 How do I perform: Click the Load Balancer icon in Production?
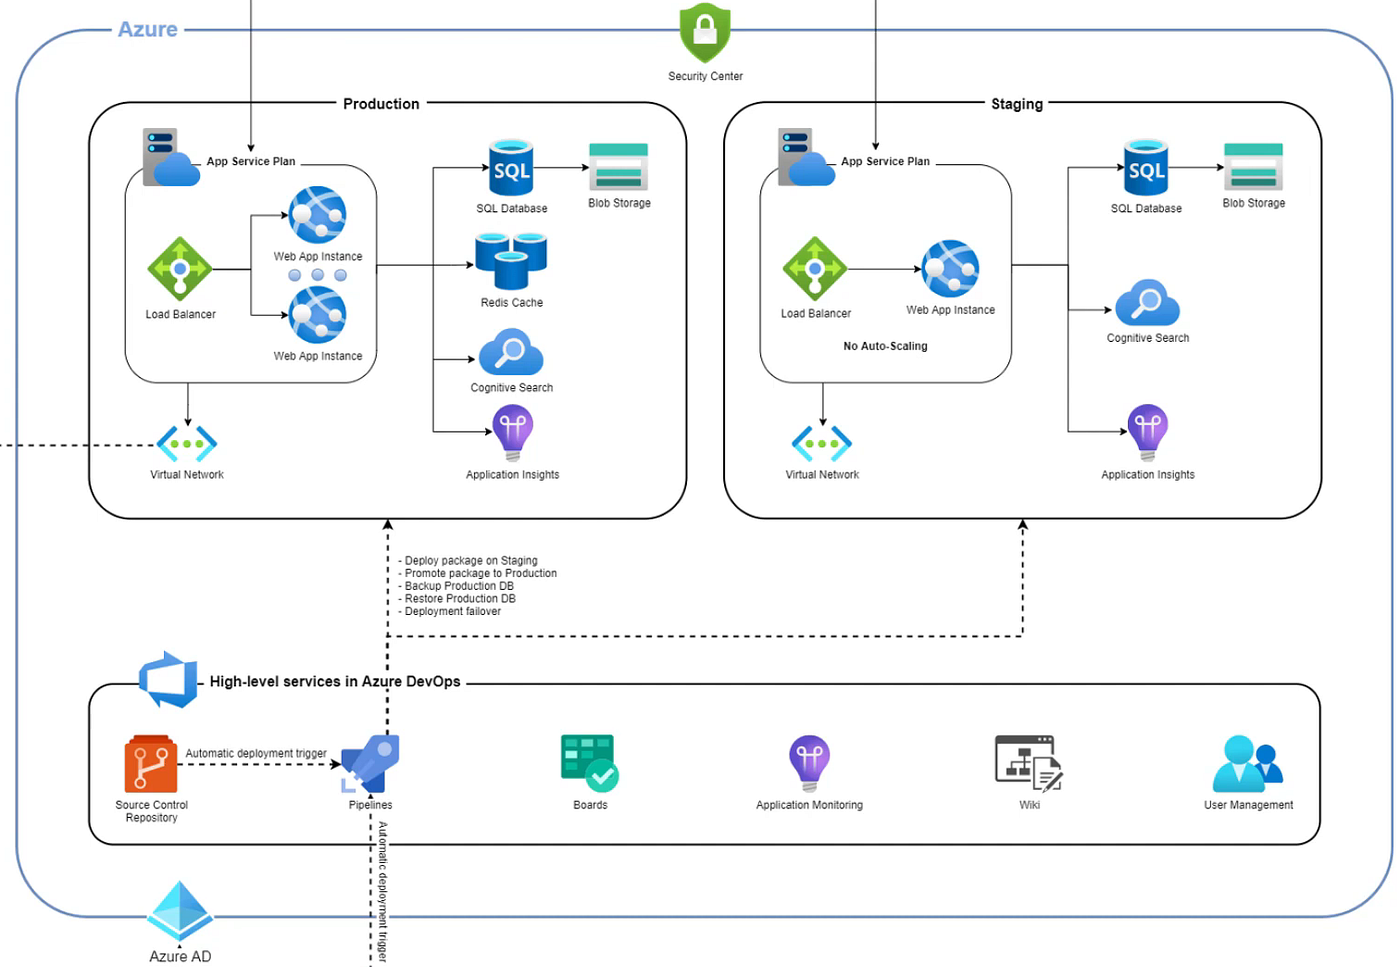tap(180, 268)
